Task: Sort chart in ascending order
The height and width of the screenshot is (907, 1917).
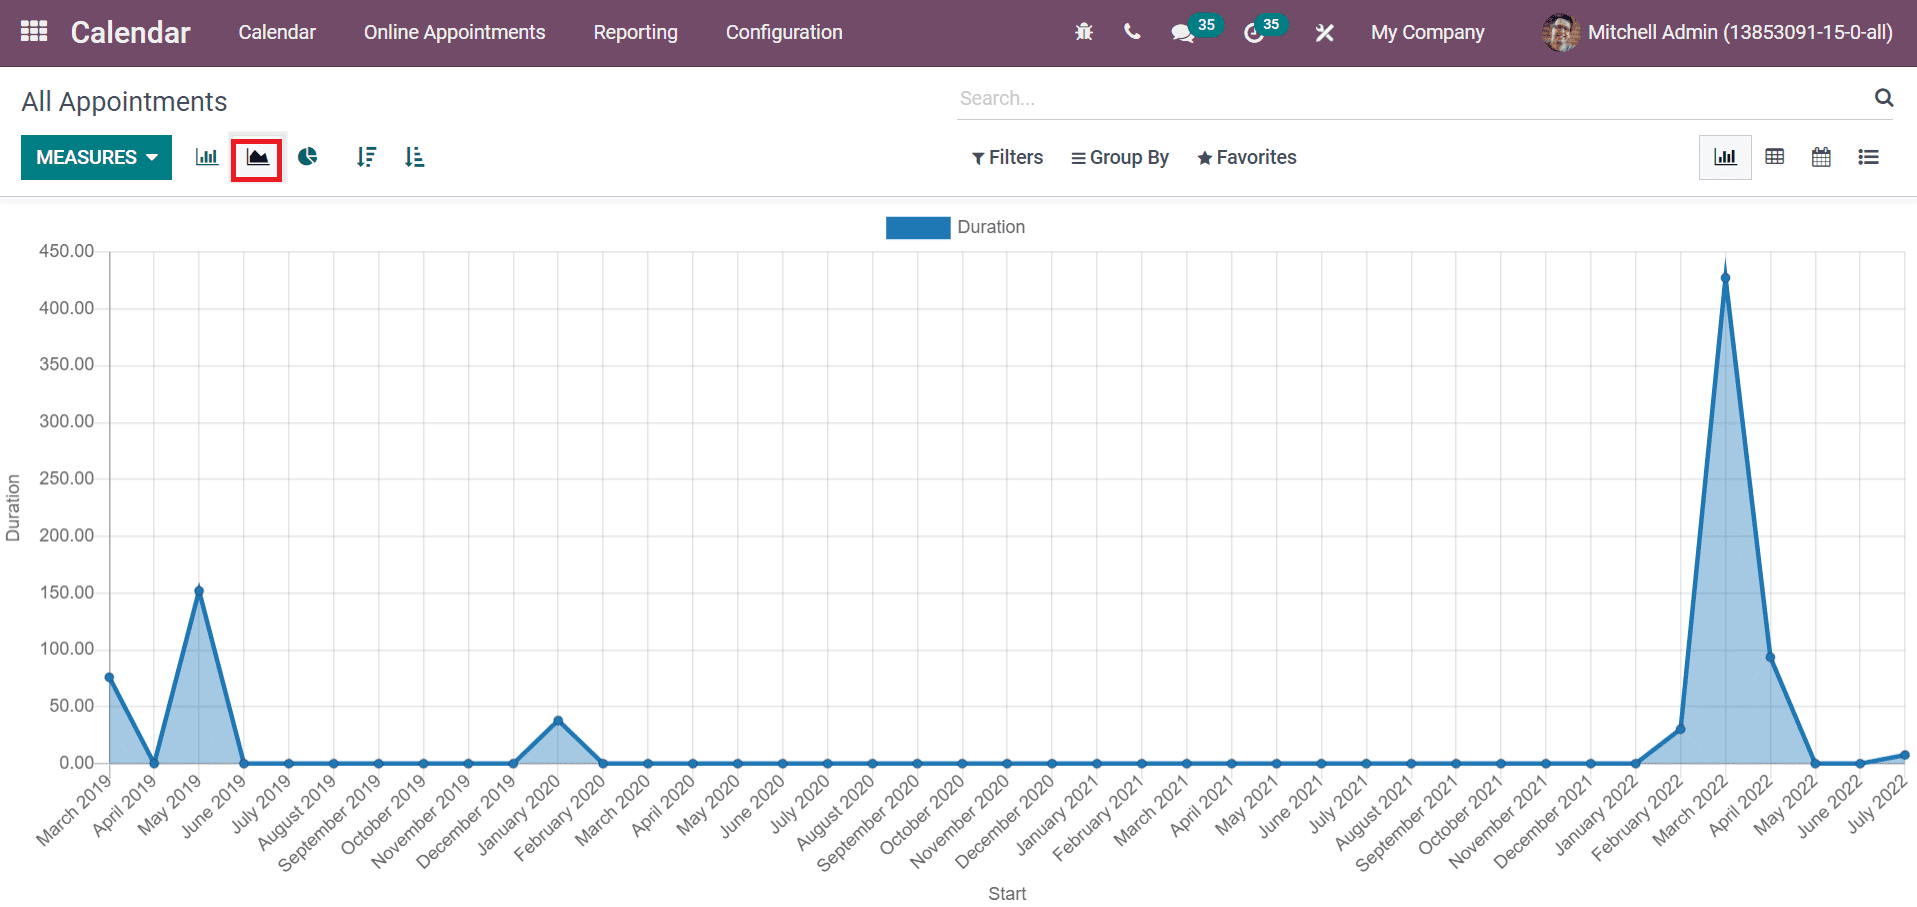Action: point(414,157)
